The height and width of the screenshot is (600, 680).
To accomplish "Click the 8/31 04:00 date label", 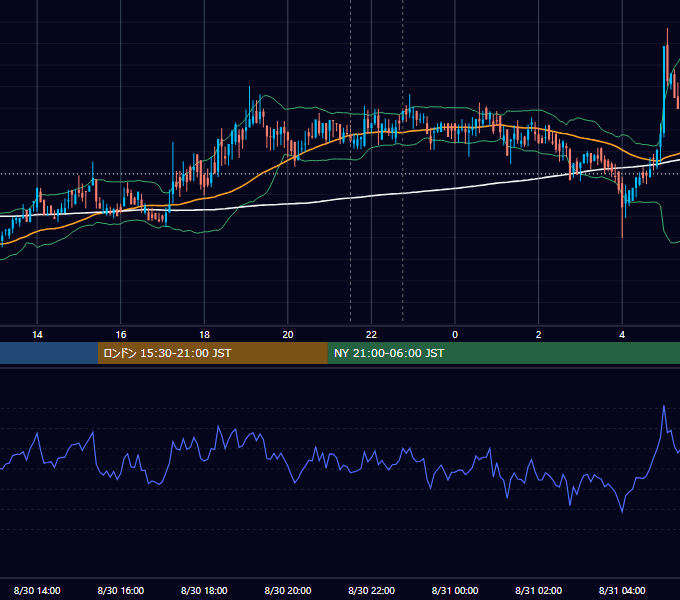I will click(622, 590).
